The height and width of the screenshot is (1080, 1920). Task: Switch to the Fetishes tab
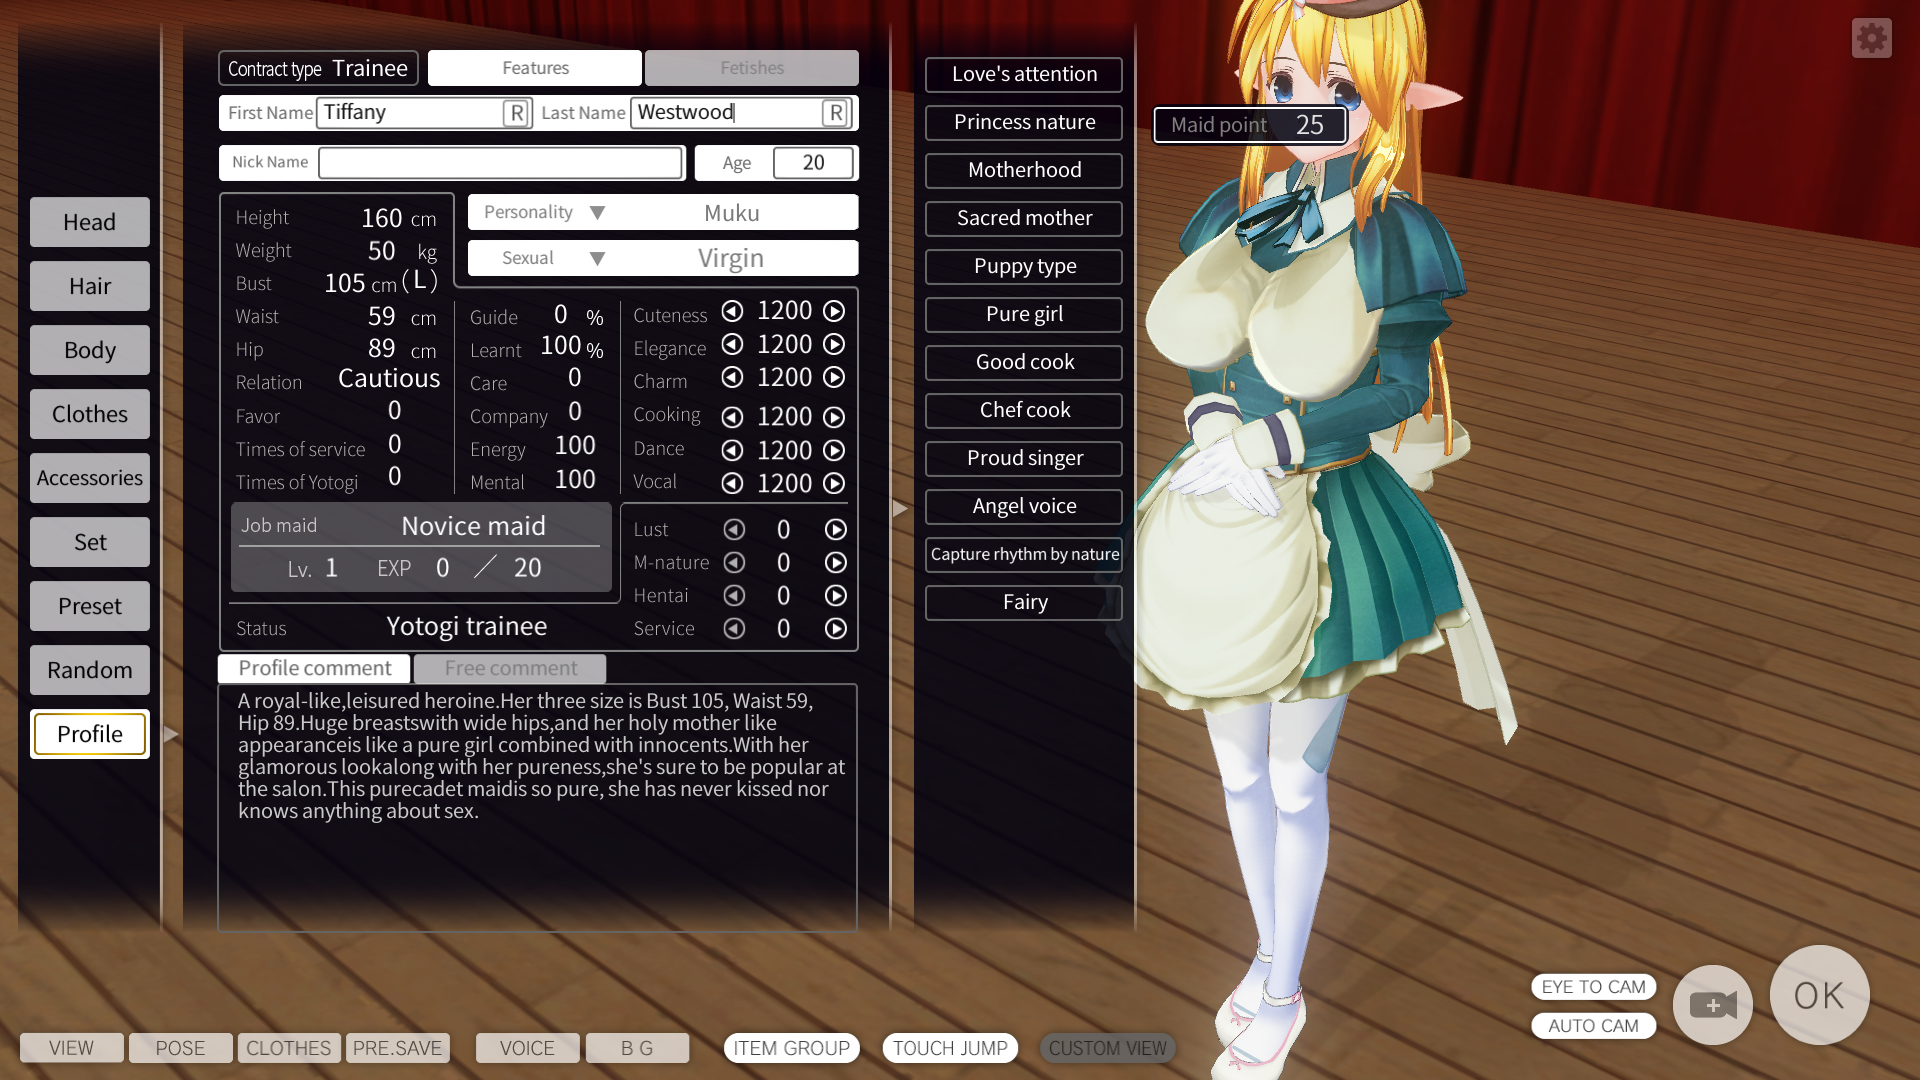[x=751, y=68]
